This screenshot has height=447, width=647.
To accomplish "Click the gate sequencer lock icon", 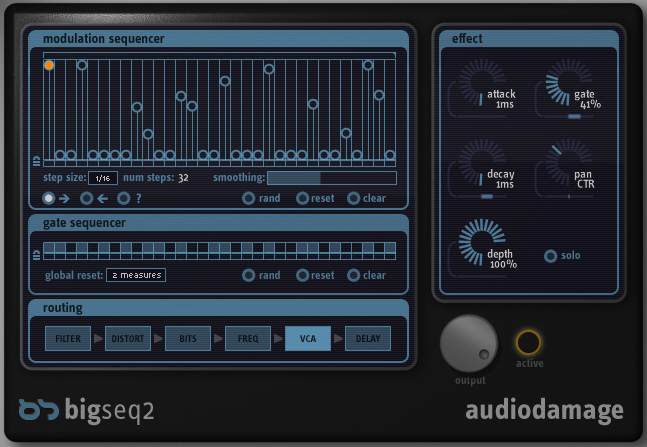I will click(x=36, y=255).
